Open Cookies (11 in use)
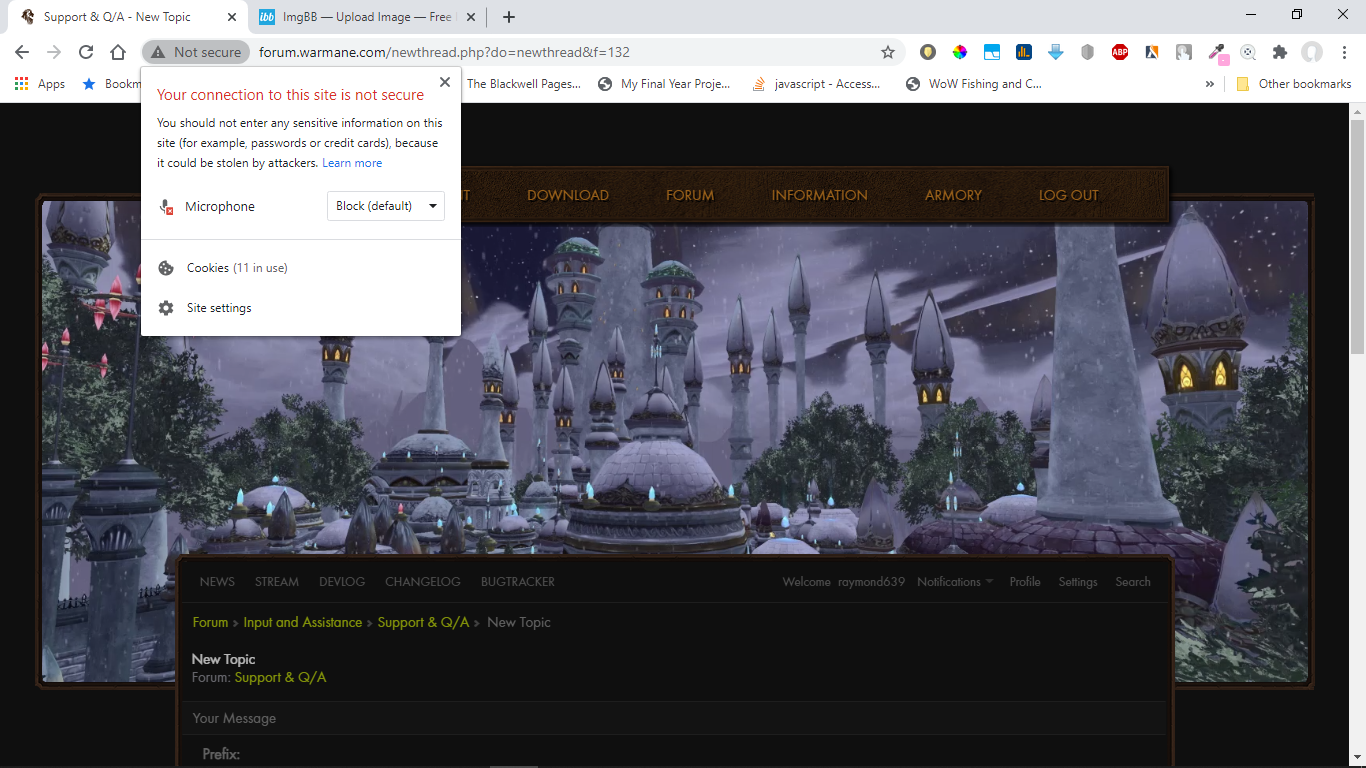The height and width of the screenshot is (768, 1366). point(301,268)
